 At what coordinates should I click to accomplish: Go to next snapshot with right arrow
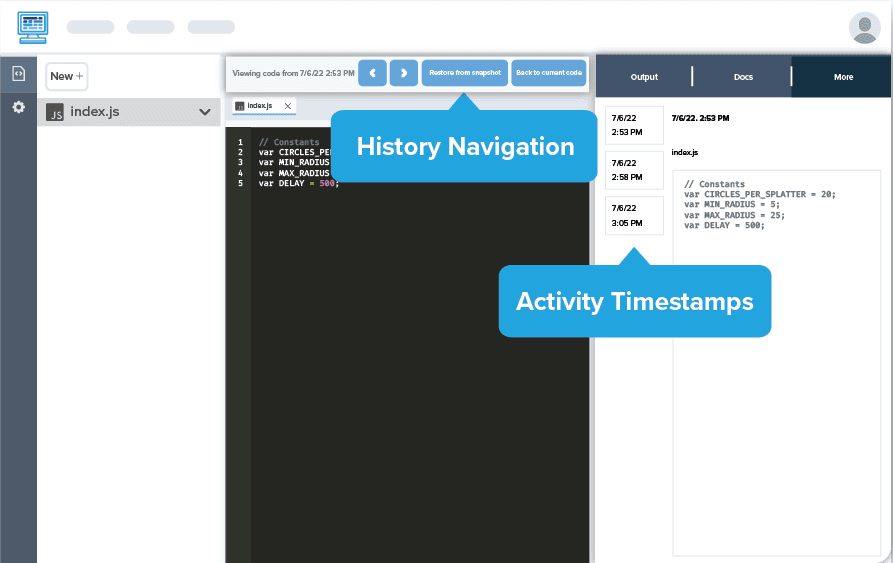404,73
